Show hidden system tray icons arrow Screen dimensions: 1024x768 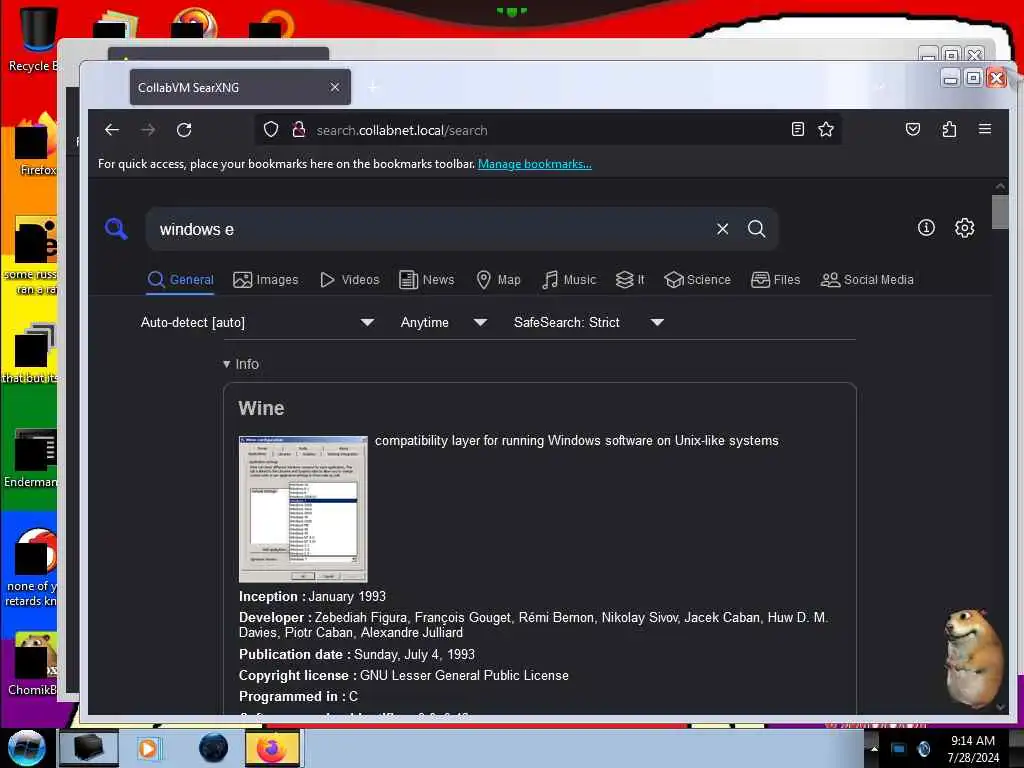tap(874, 748)
